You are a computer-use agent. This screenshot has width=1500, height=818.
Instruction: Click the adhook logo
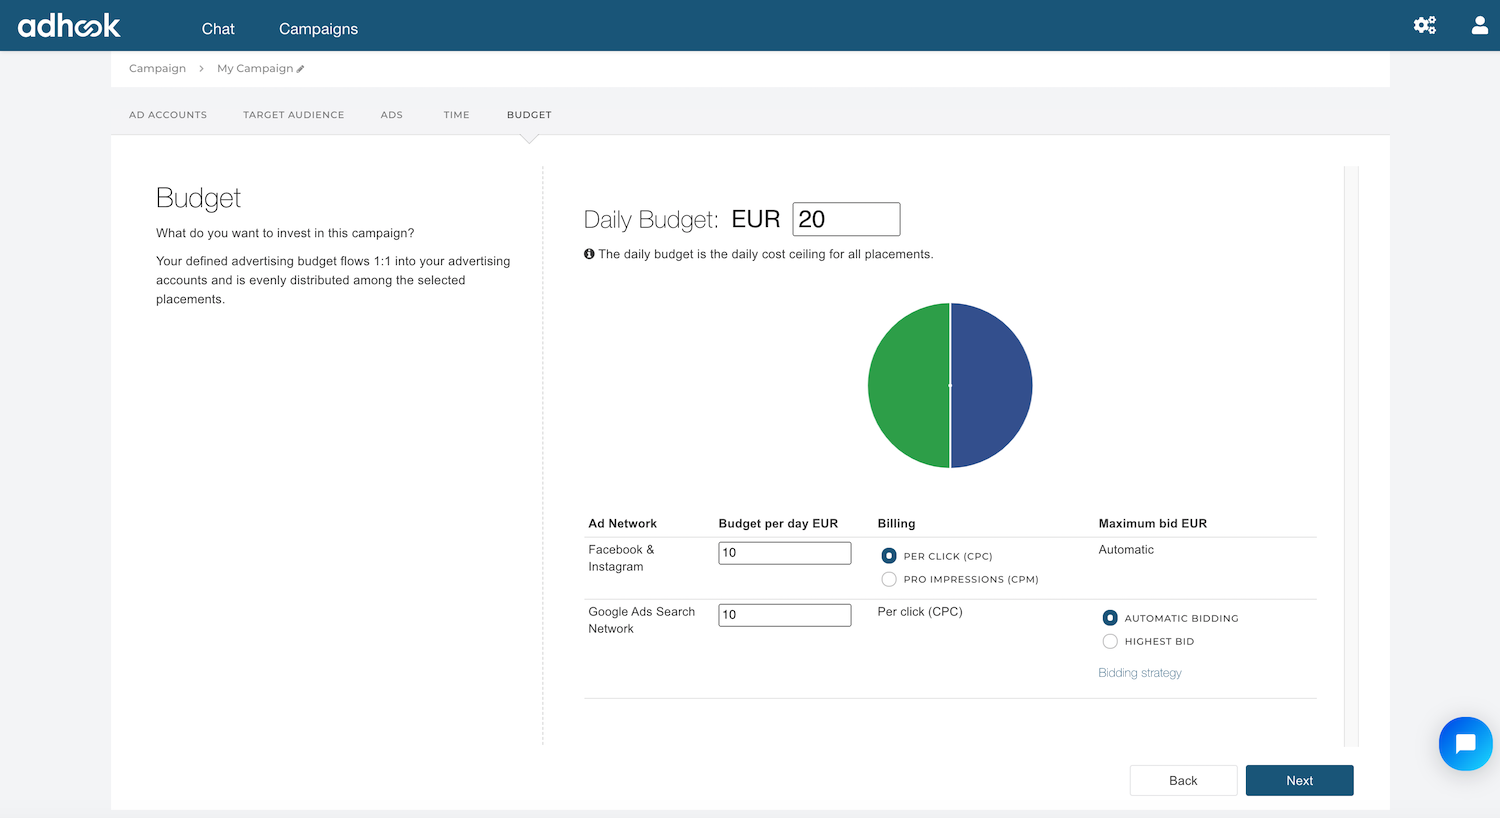point(69,25)
